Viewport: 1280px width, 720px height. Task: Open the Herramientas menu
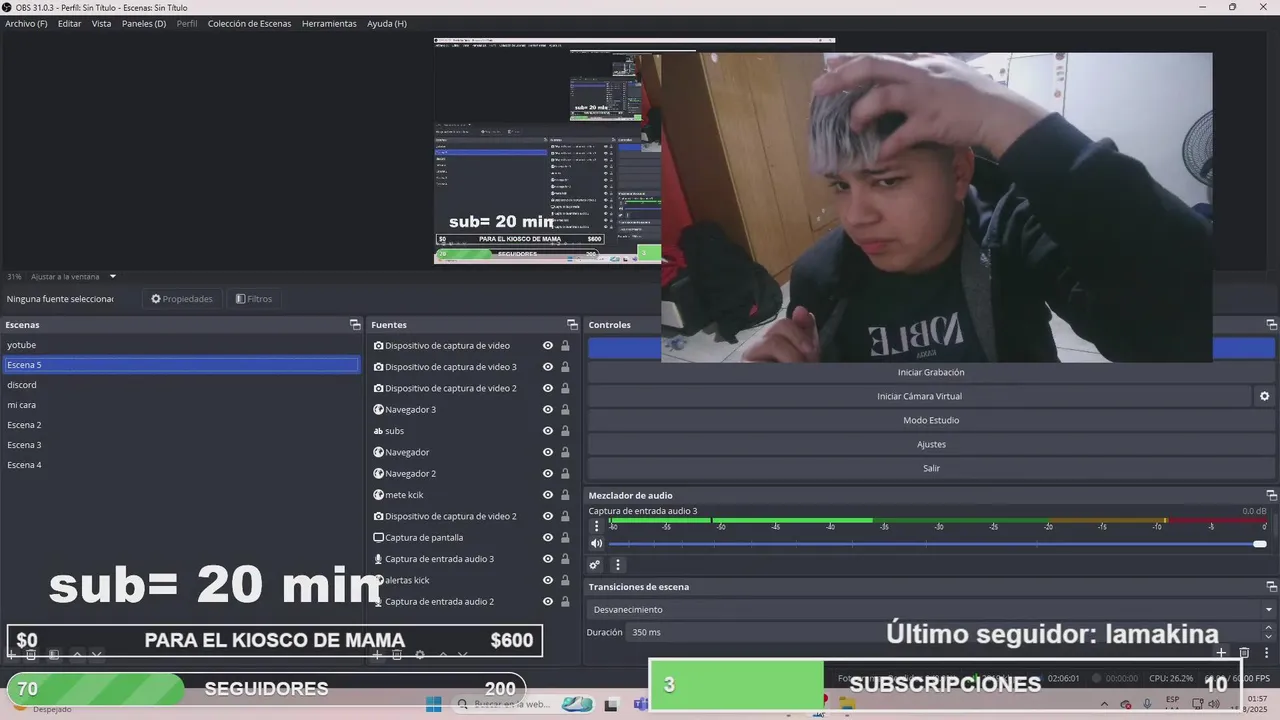point(329,23)
